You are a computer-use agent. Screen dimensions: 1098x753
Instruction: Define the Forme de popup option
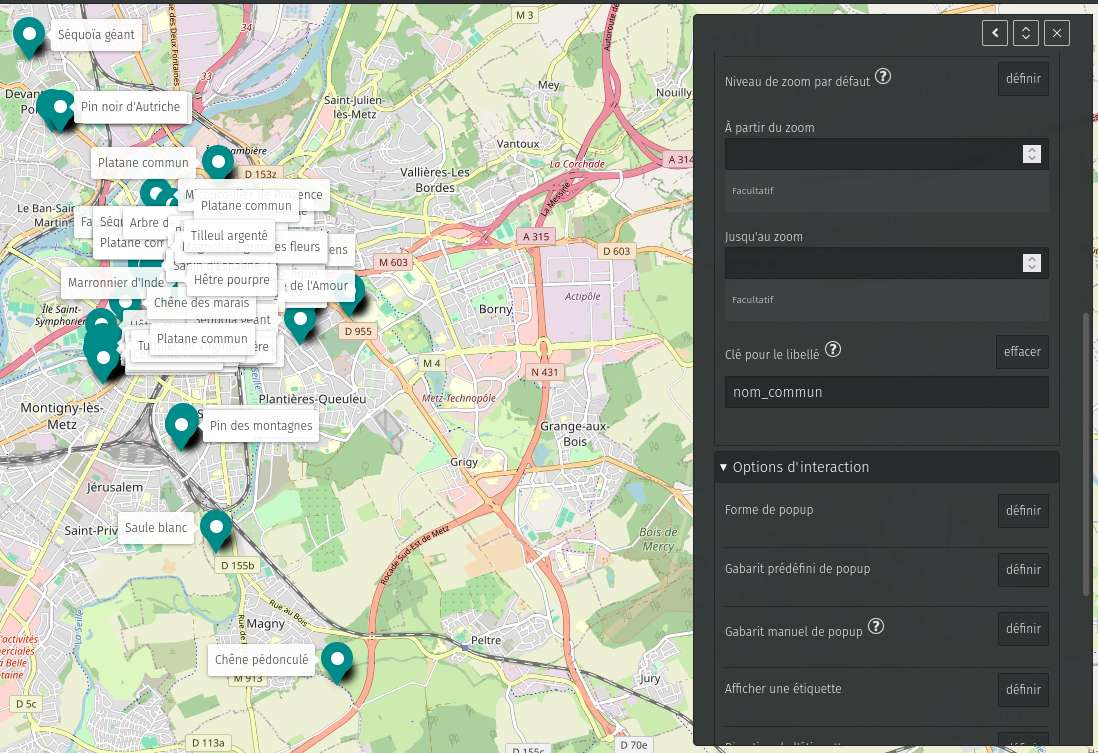coord(1022,511)
